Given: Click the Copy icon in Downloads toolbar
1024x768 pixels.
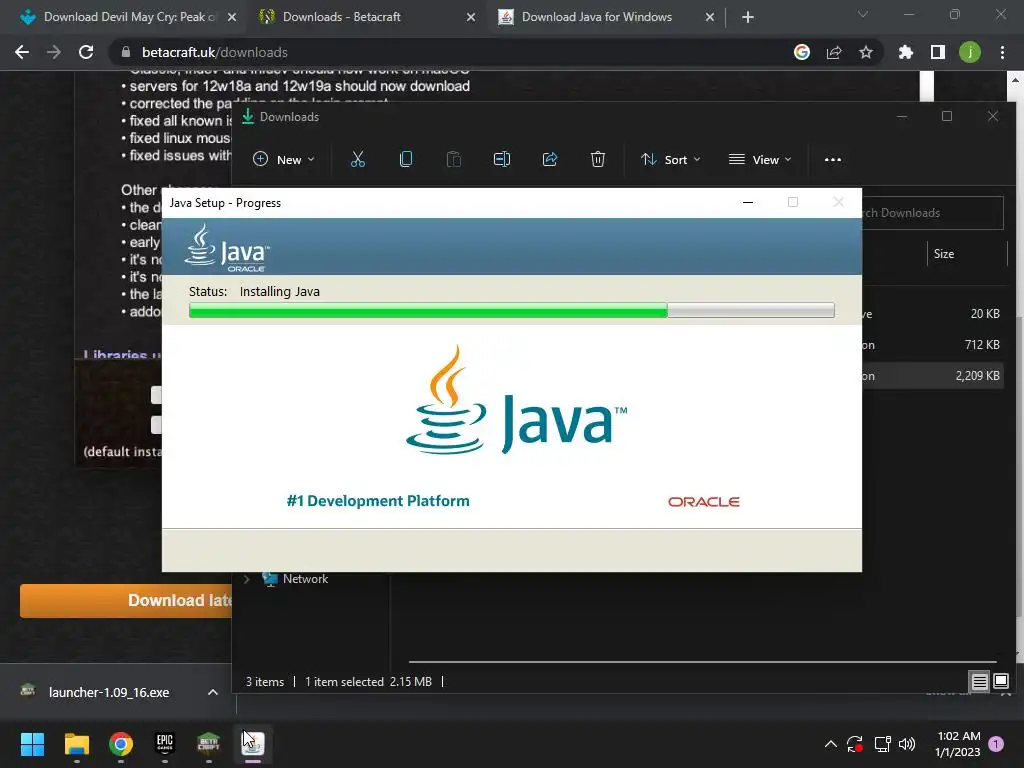Looking at the screenshot, I should coord(406,159).
